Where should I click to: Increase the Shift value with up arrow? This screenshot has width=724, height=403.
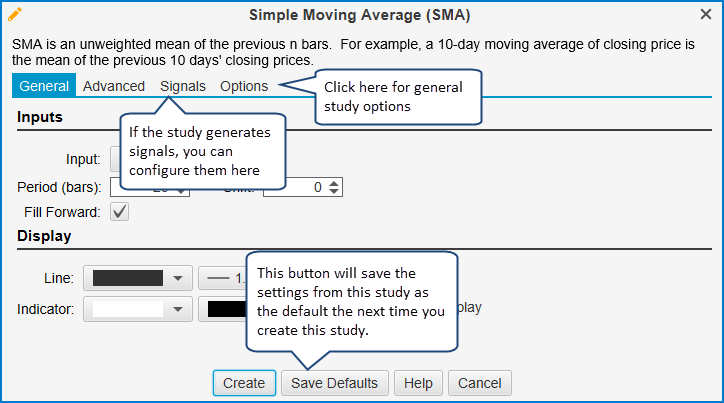pyautogui.click(x=335, y=182)
